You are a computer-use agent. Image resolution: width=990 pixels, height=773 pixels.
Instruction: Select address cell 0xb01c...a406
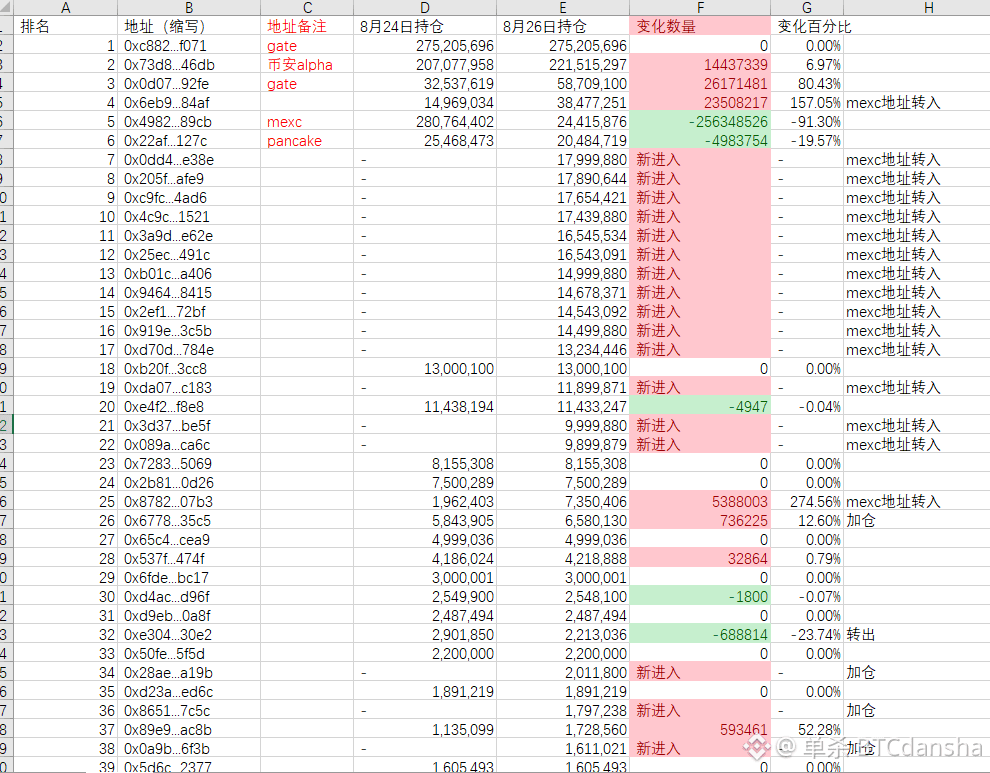[x=189, y=273]
